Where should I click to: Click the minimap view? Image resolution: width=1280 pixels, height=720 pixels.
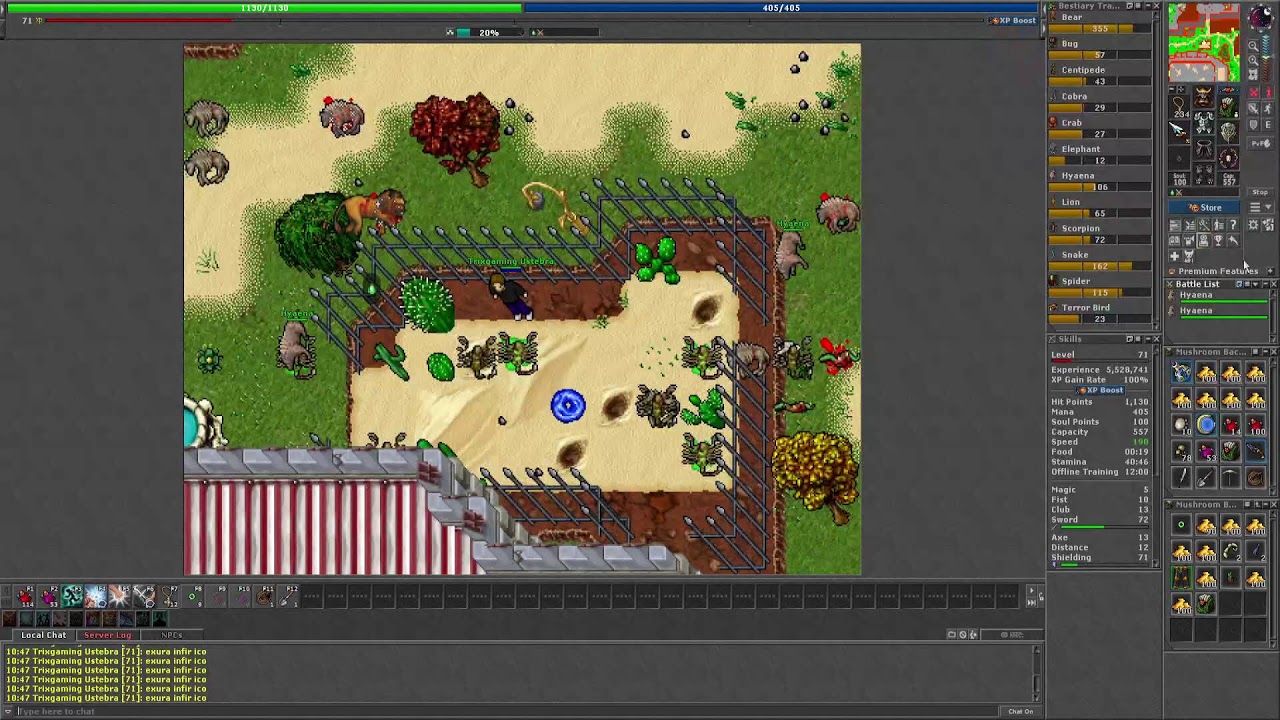point(1204,42)
